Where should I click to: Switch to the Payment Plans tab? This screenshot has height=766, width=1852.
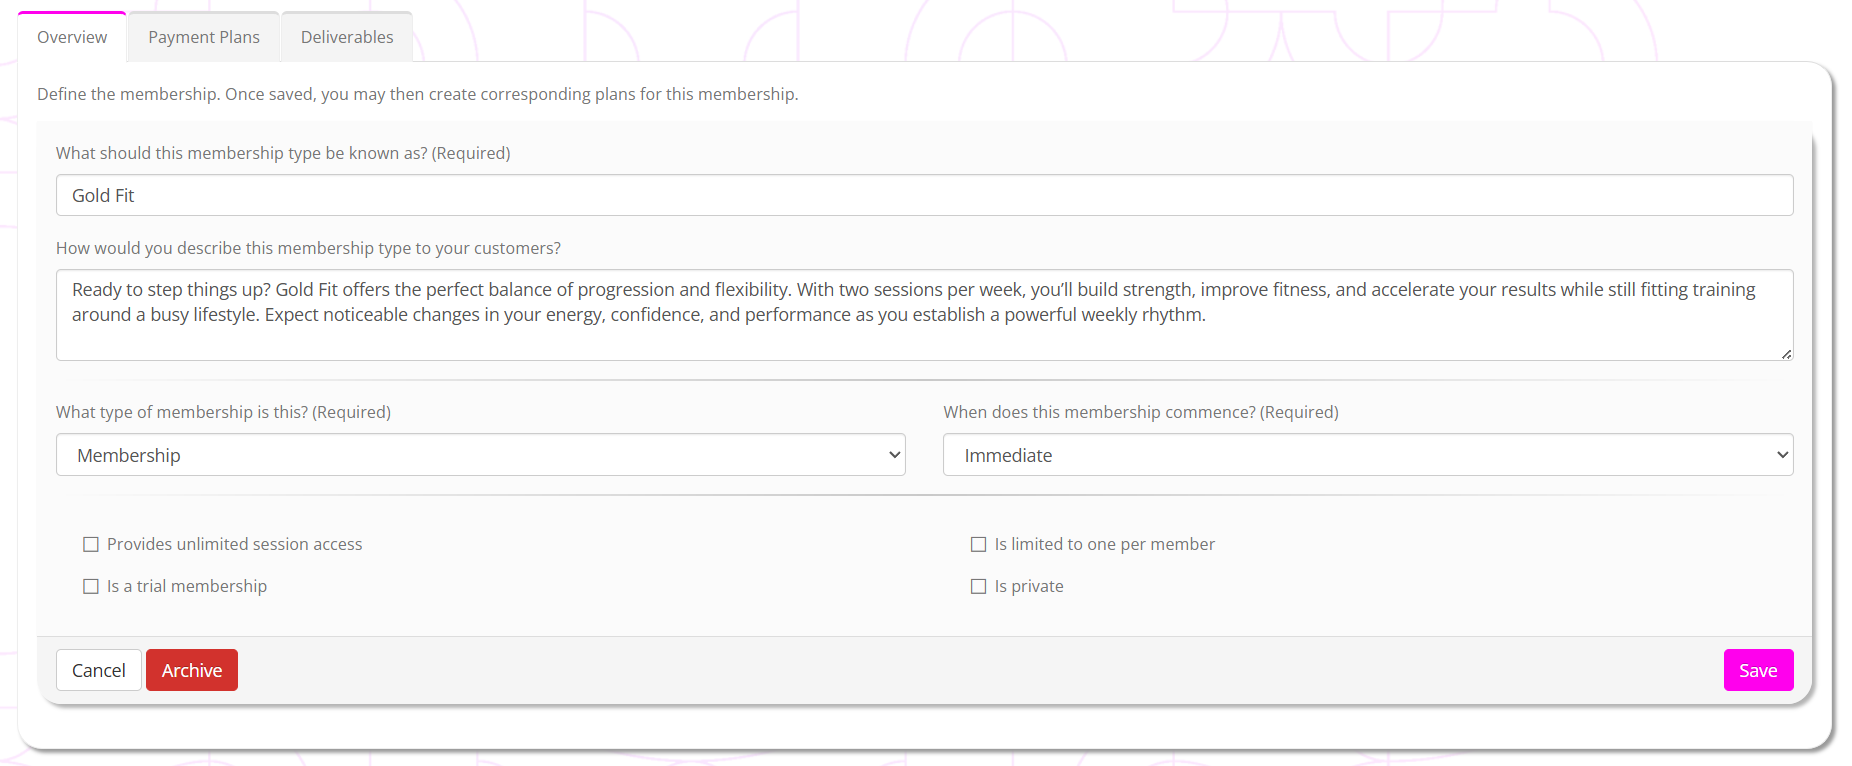coord(204,37)
